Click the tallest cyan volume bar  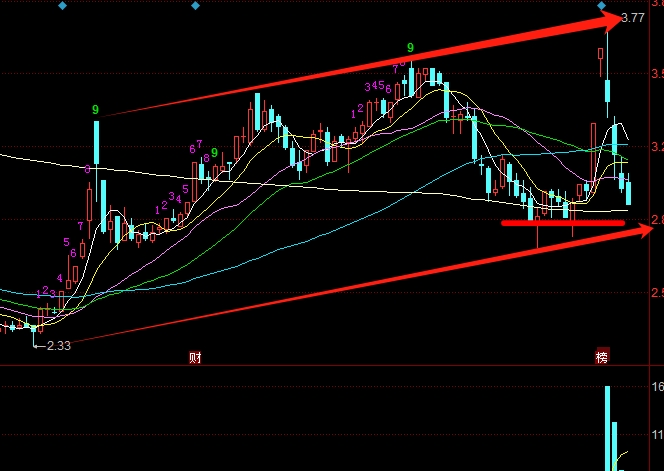608,428
